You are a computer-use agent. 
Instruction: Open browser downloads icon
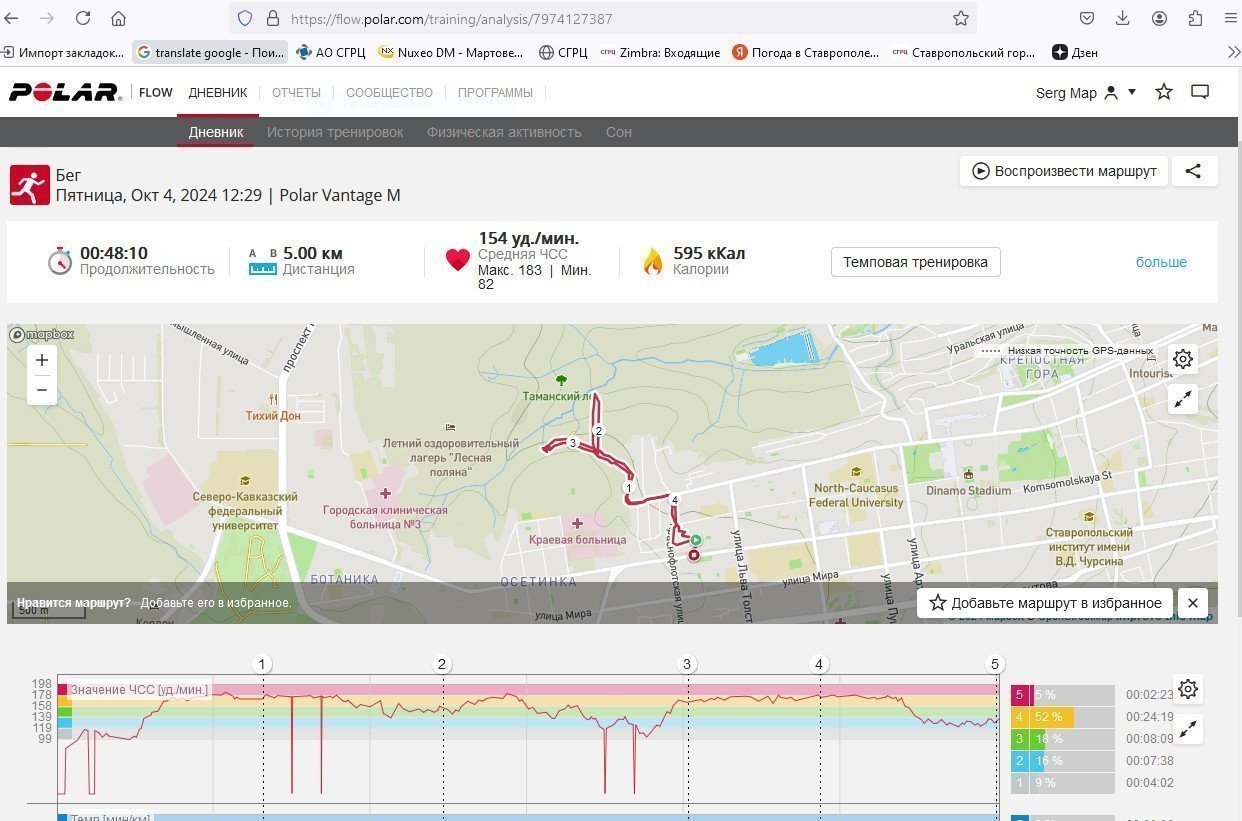click(x=1123, y=18)
